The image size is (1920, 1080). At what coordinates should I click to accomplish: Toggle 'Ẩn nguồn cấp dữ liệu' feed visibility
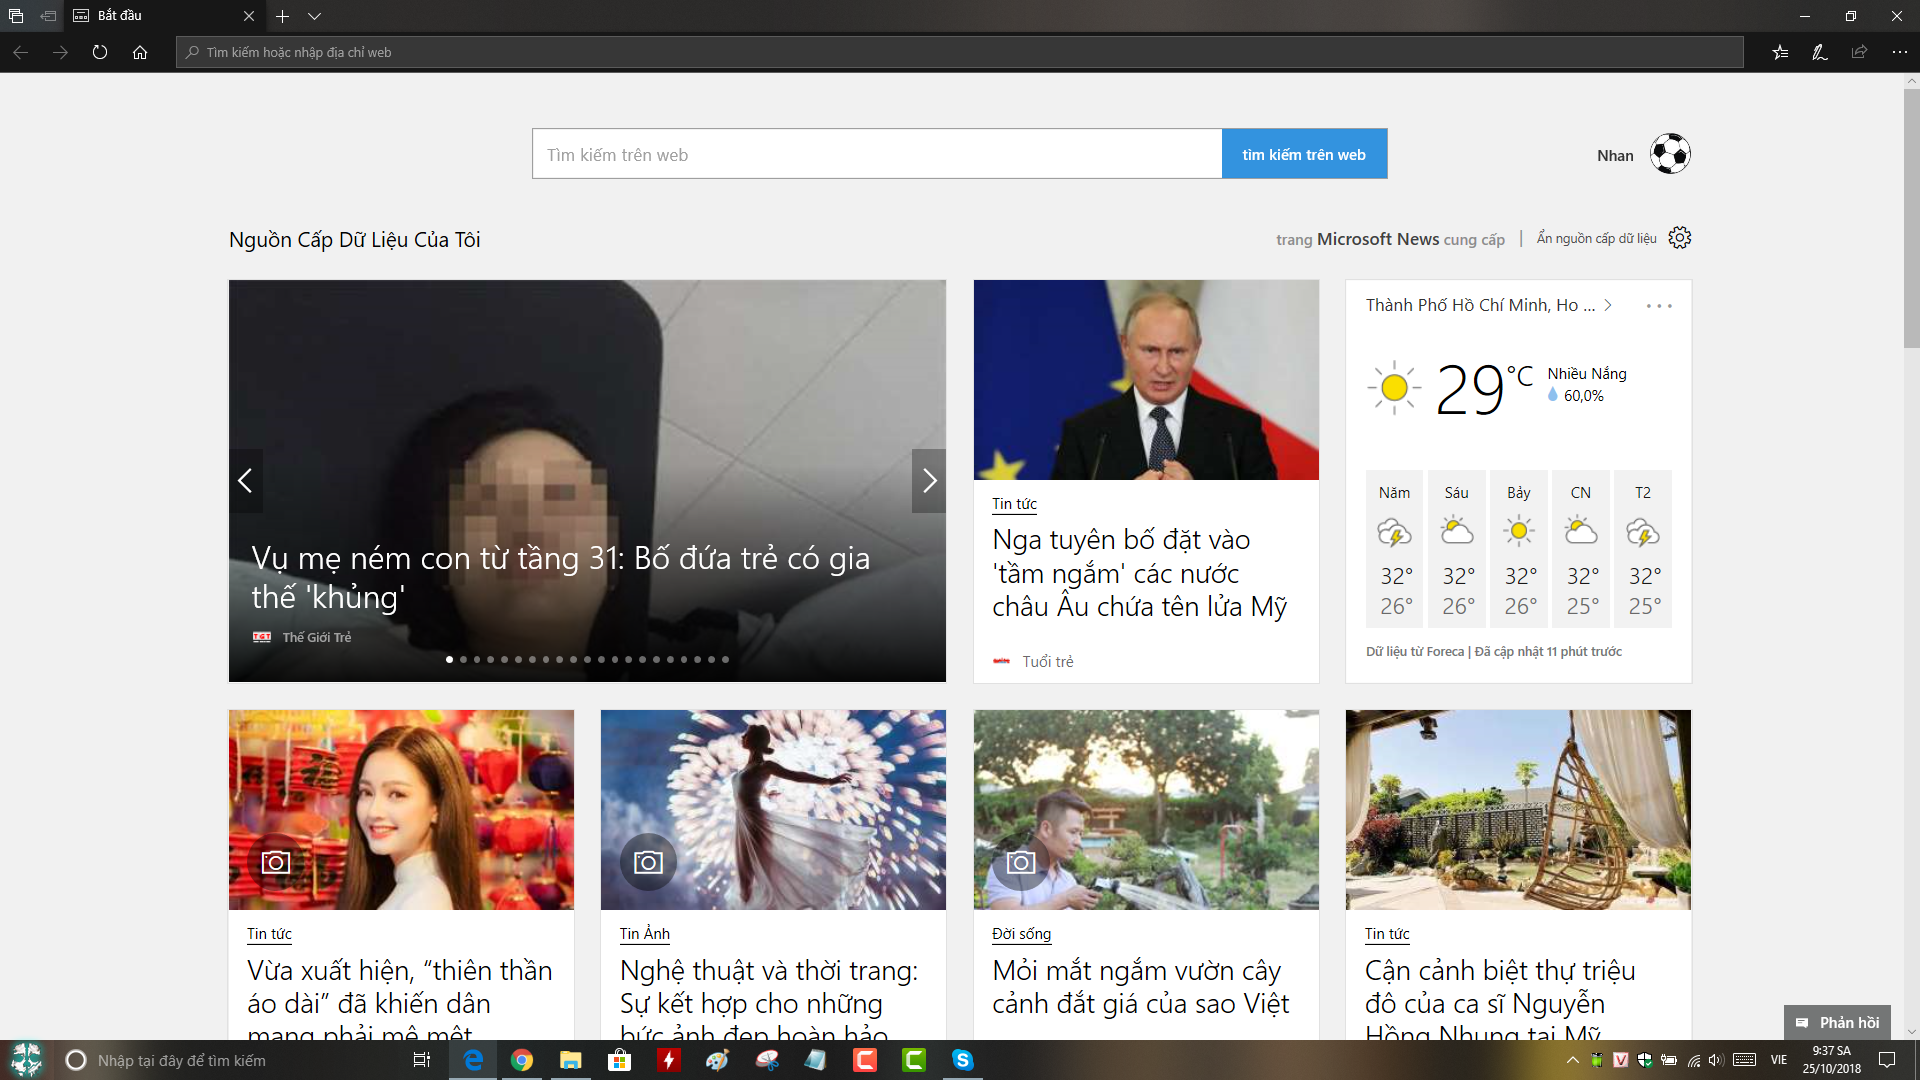[x=1596, y=238]
